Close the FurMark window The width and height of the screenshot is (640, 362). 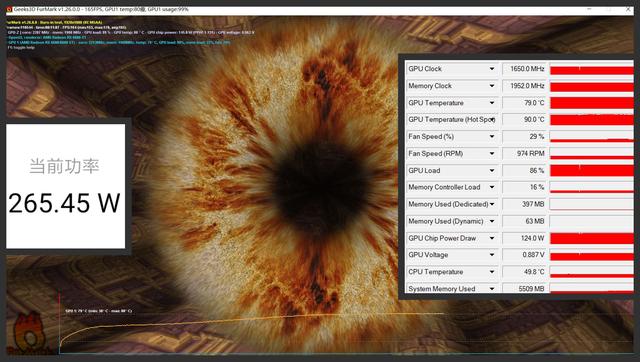pos(628,9)
